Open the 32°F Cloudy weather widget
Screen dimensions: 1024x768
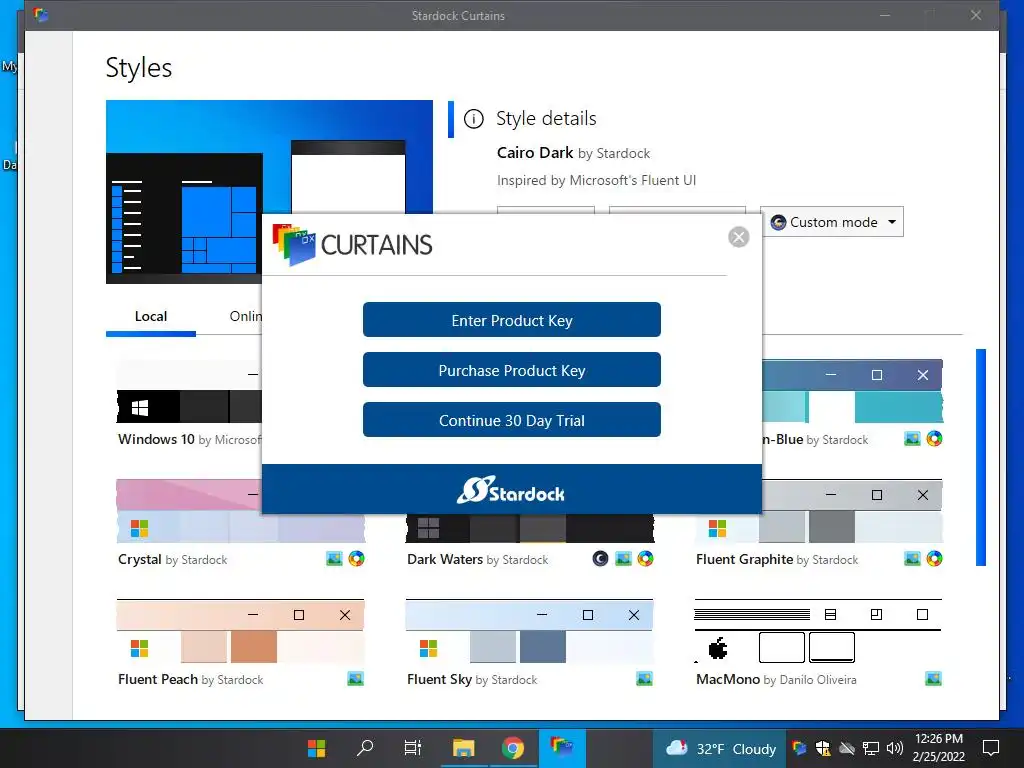tap(721, 748)
